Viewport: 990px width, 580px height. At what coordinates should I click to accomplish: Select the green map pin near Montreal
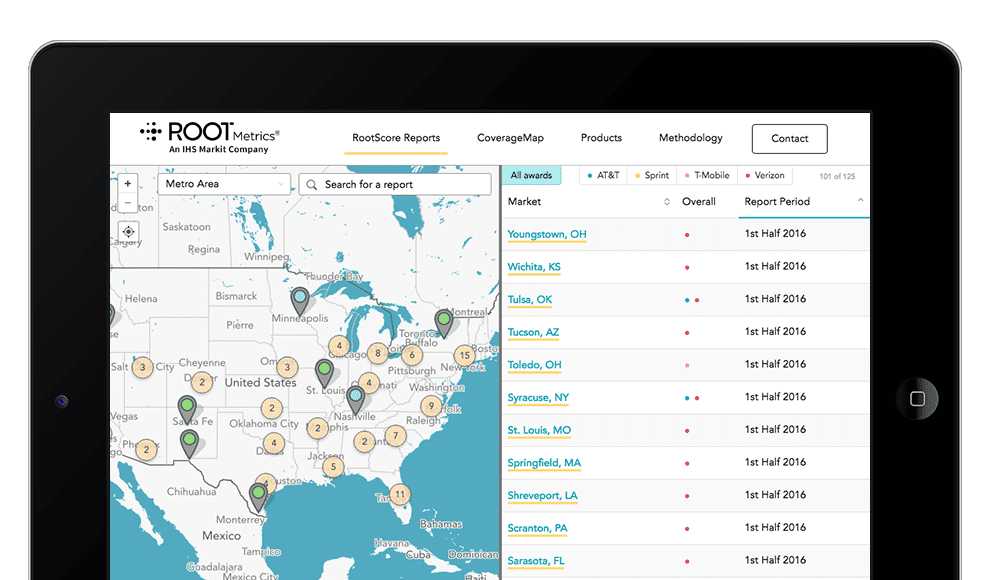[443, 320]
